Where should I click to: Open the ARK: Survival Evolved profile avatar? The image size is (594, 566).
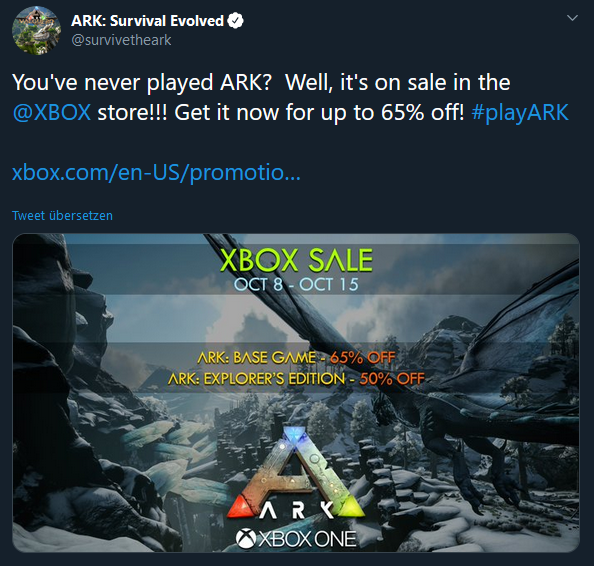[x=36, y=30]
